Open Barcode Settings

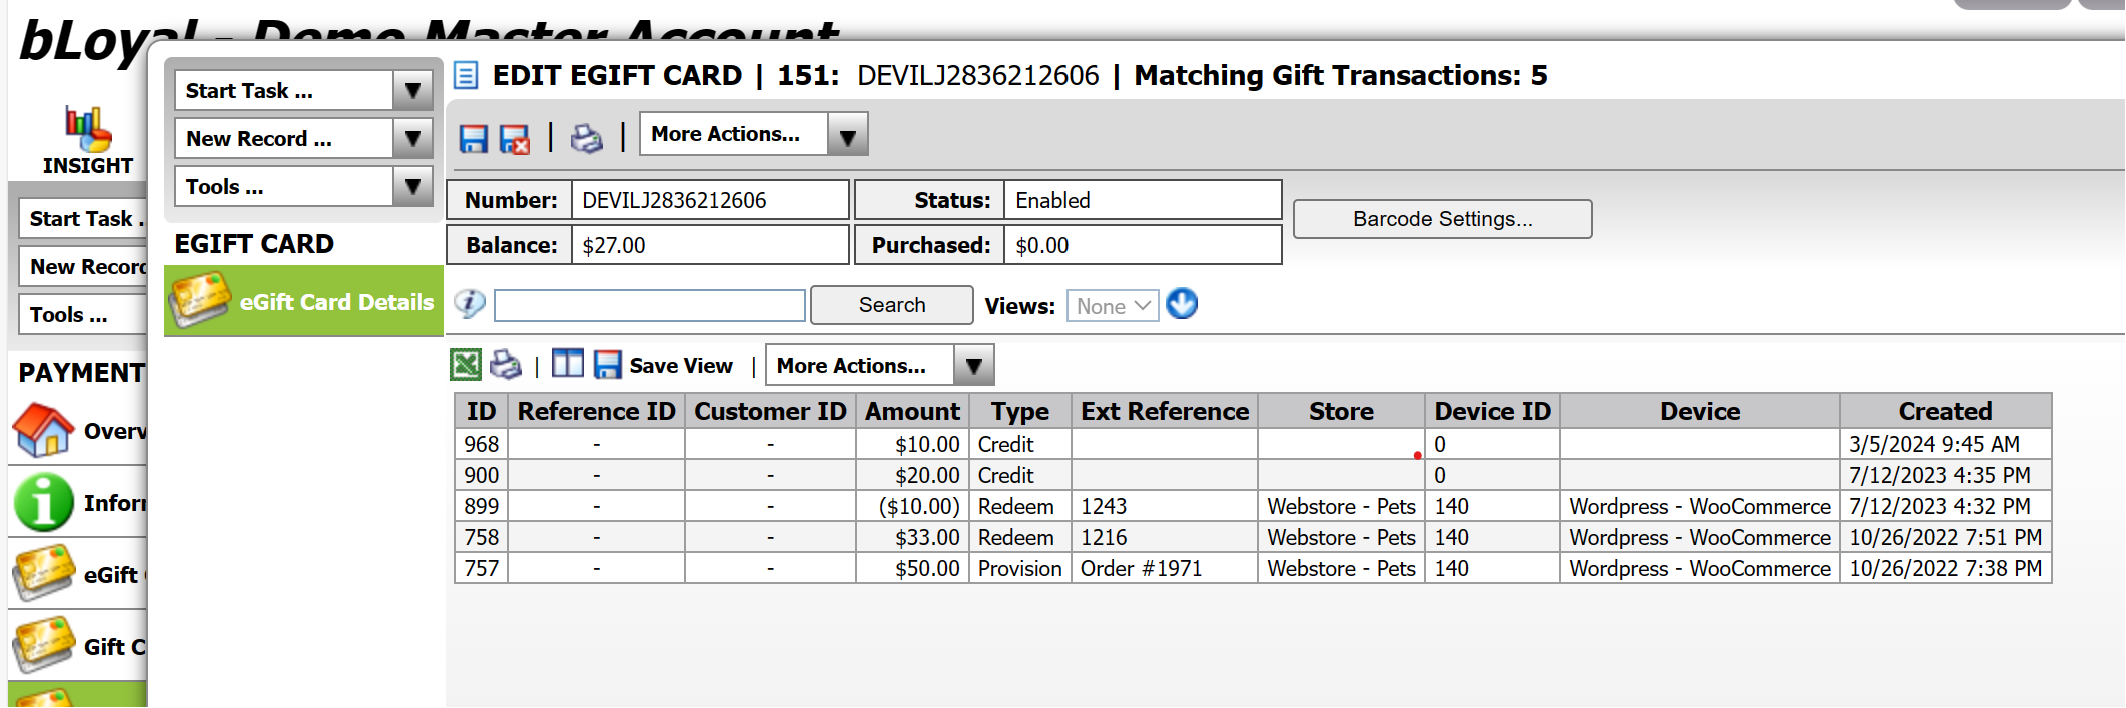[1442, 219]
